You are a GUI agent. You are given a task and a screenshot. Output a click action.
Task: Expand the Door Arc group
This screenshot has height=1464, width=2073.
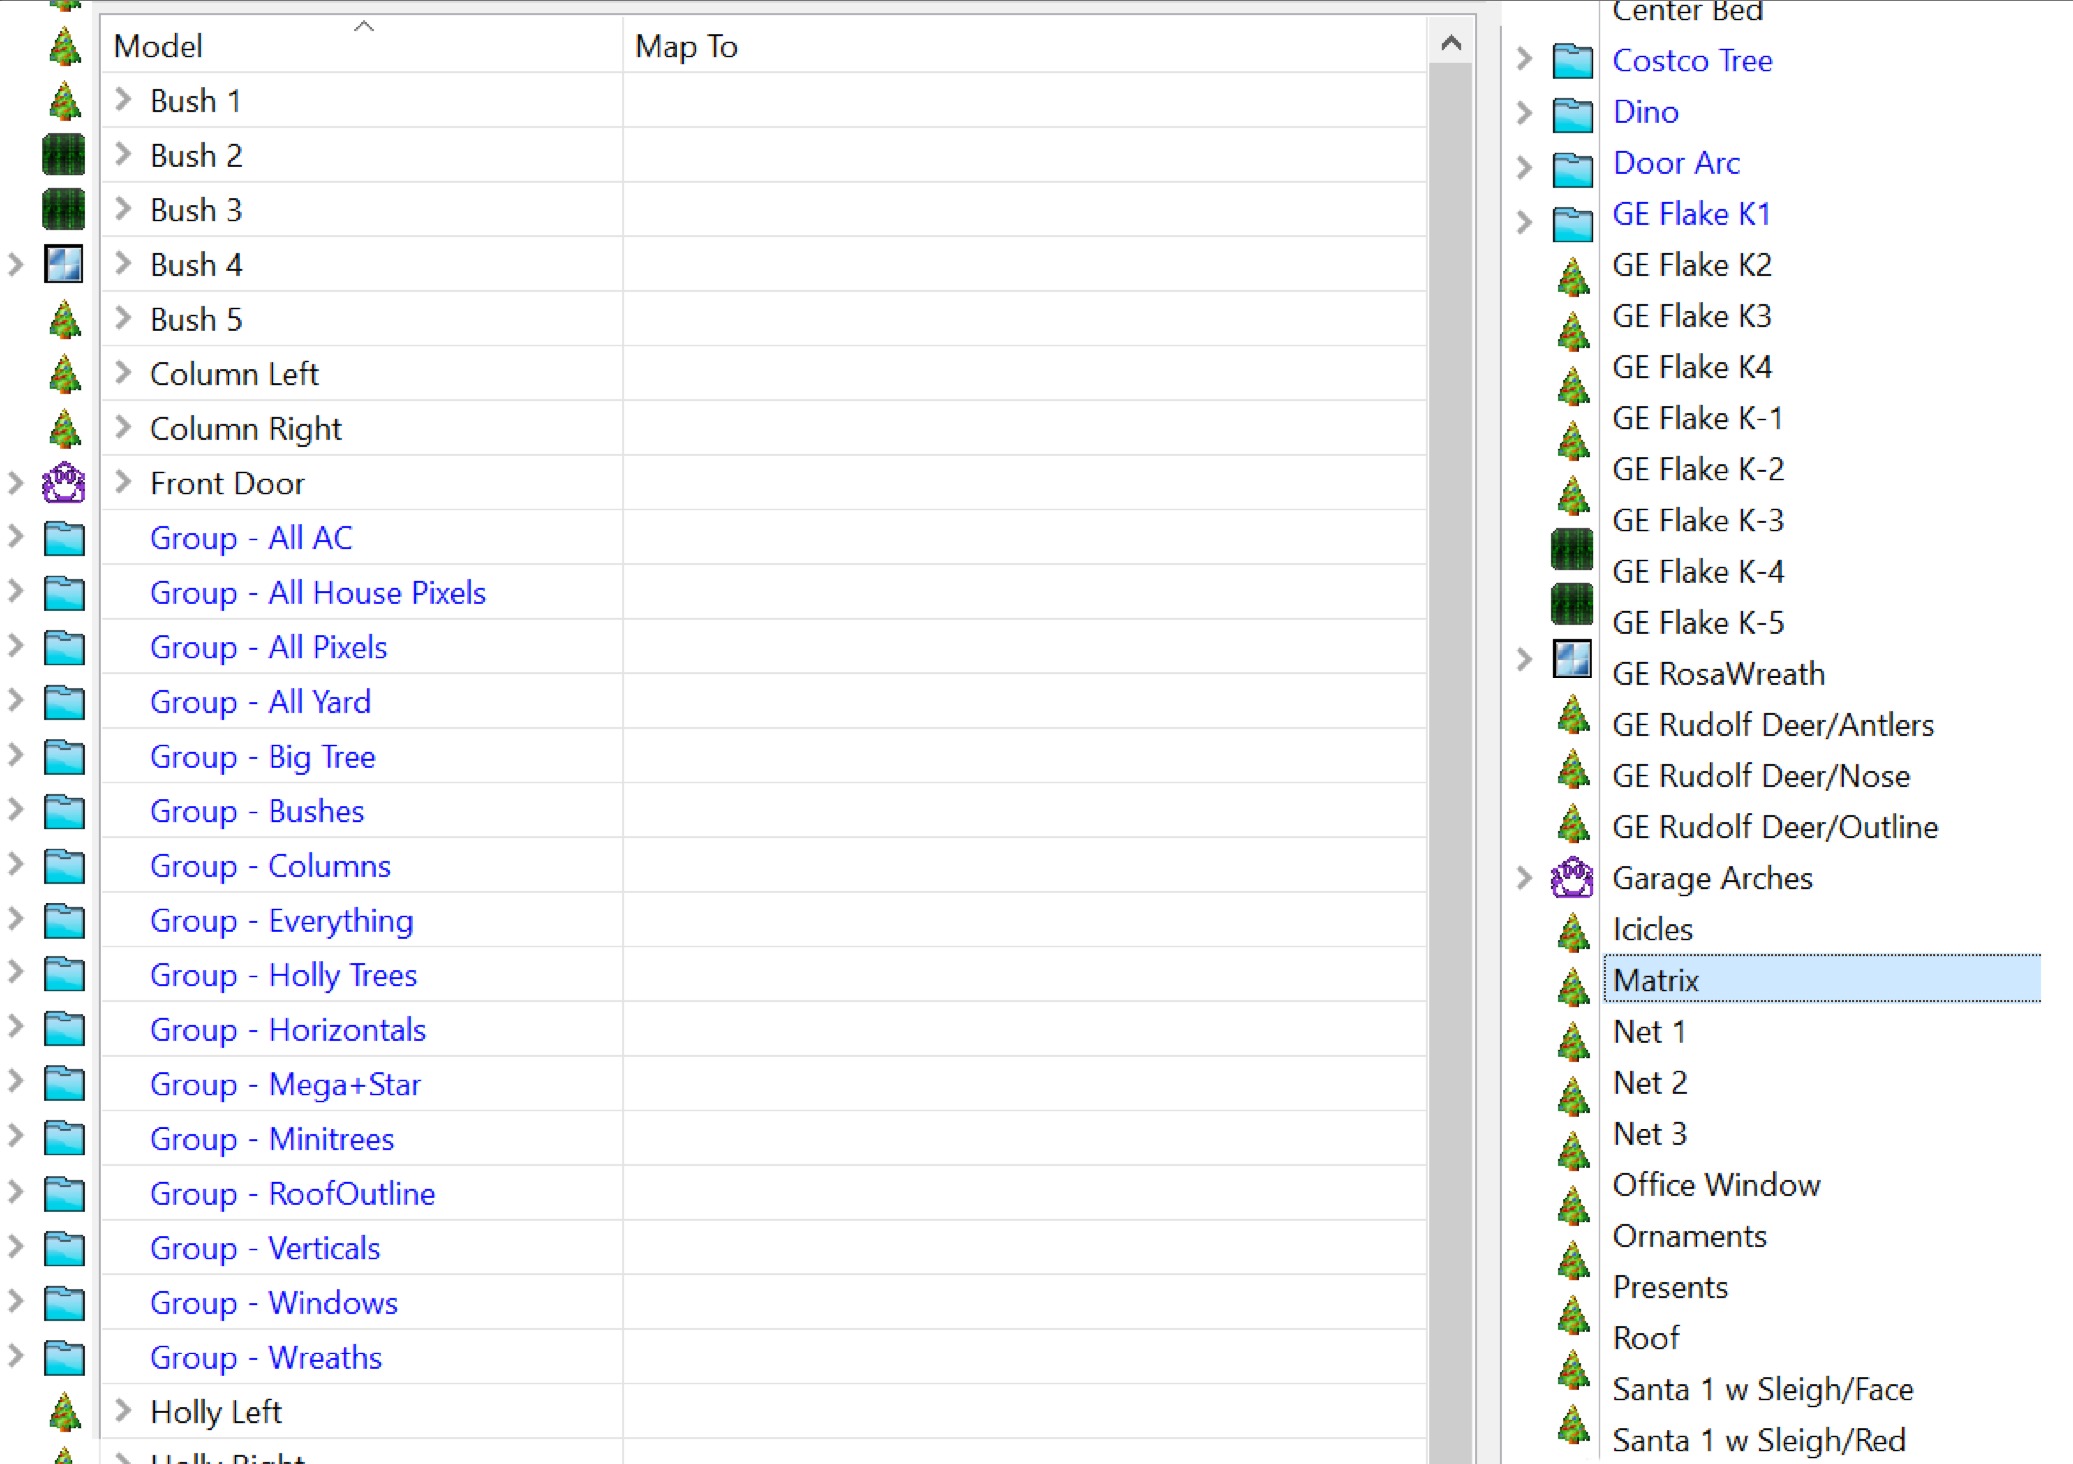pyautogui.click(x=1523, y=166)
